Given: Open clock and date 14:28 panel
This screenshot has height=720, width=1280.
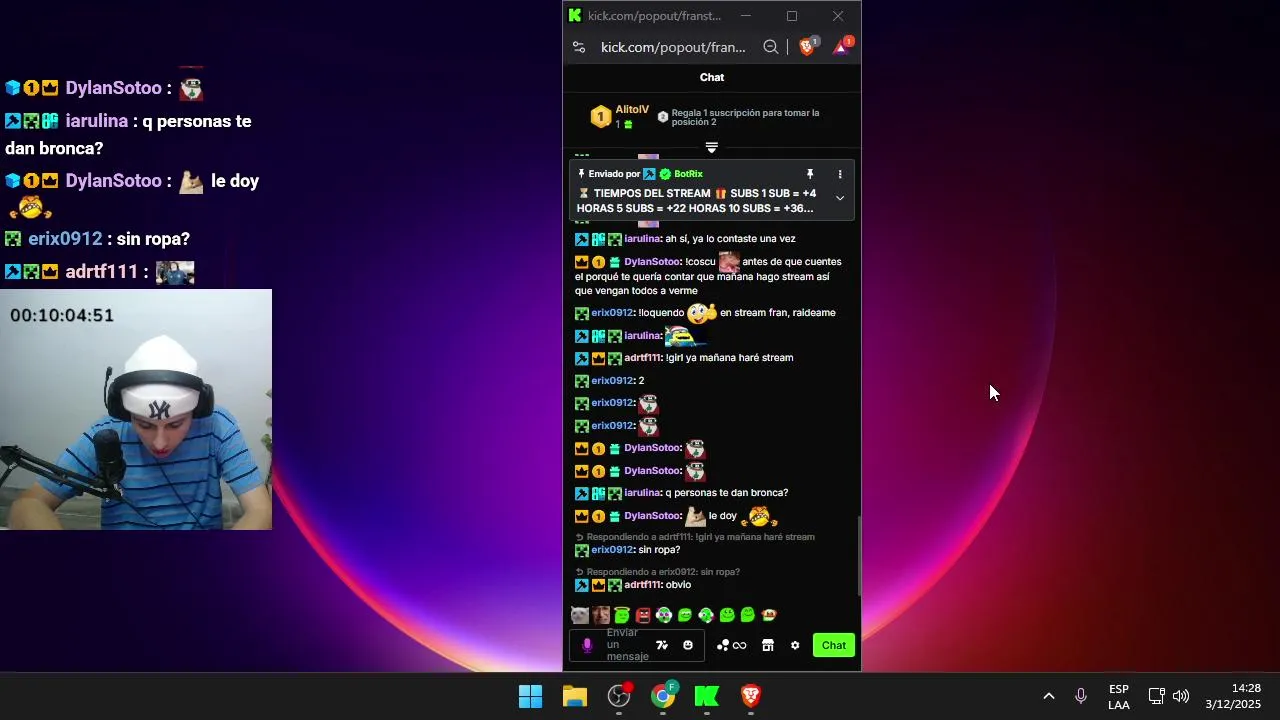Looking at the screenshot, I should [1233, 696].
